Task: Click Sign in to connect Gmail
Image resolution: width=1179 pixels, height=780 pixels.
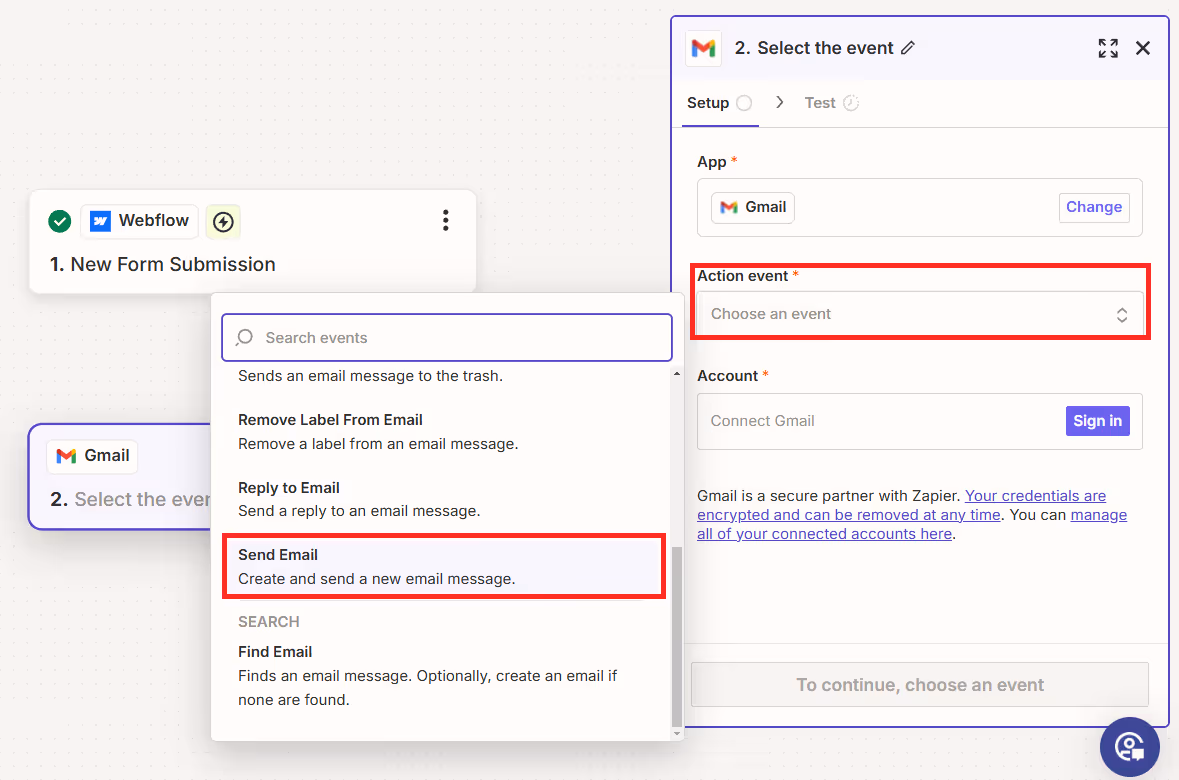Action: pyautogui.click(x=1097, y=421)
